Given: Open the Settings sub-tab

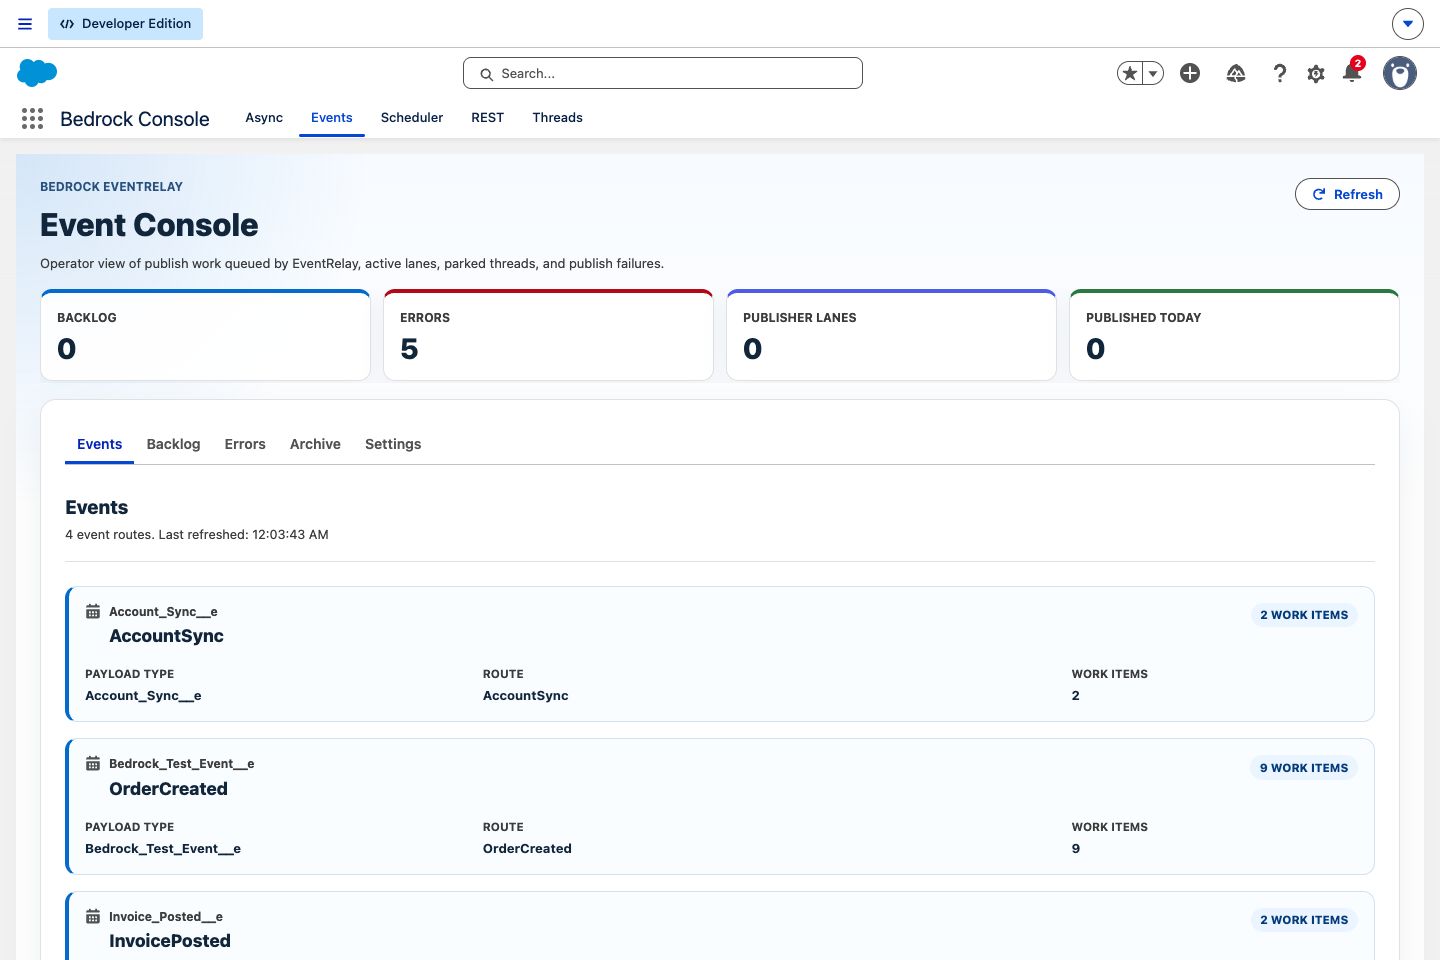Looking at the screenshot, I should 393,444.
